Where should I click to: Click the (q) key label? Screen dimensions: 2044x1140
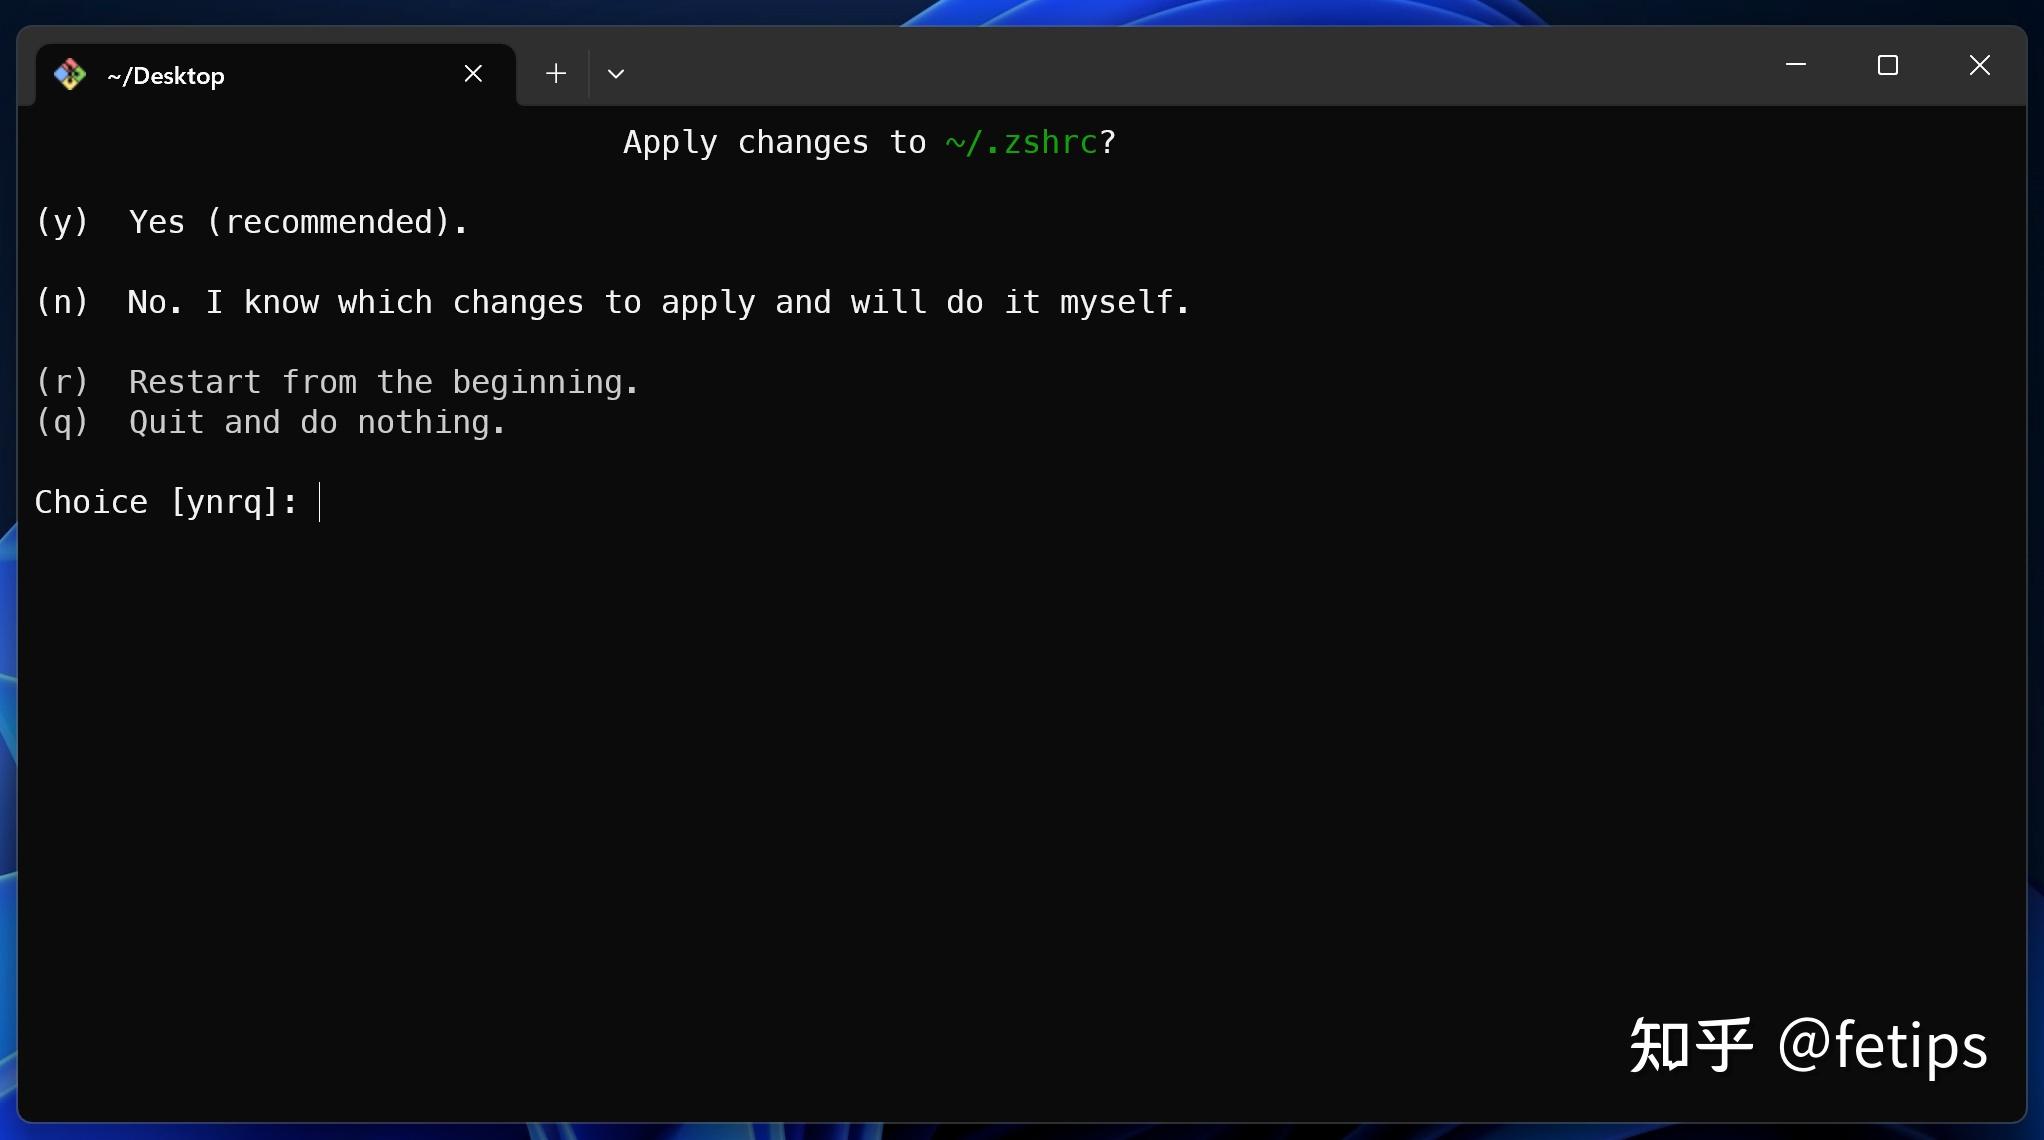(x=62, y=422)
